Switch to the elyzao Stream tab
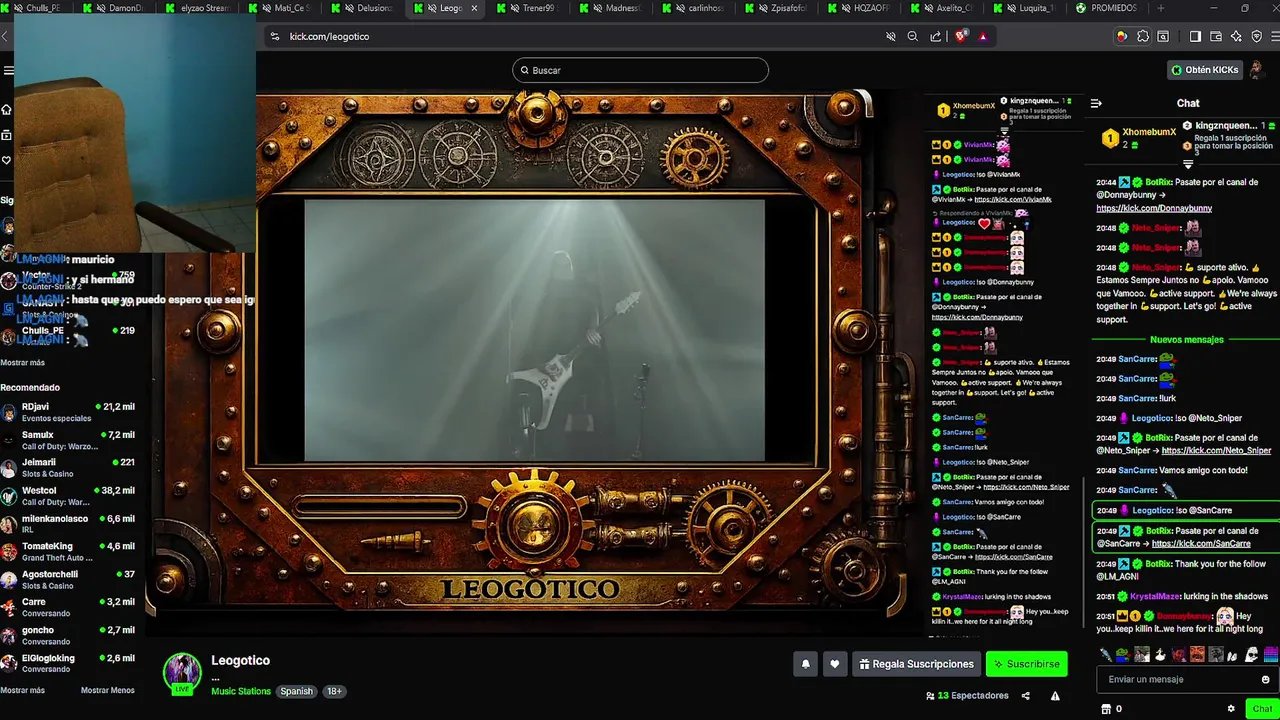The width and height of the screenshot is (1280, 720). (x=198, y=8)
